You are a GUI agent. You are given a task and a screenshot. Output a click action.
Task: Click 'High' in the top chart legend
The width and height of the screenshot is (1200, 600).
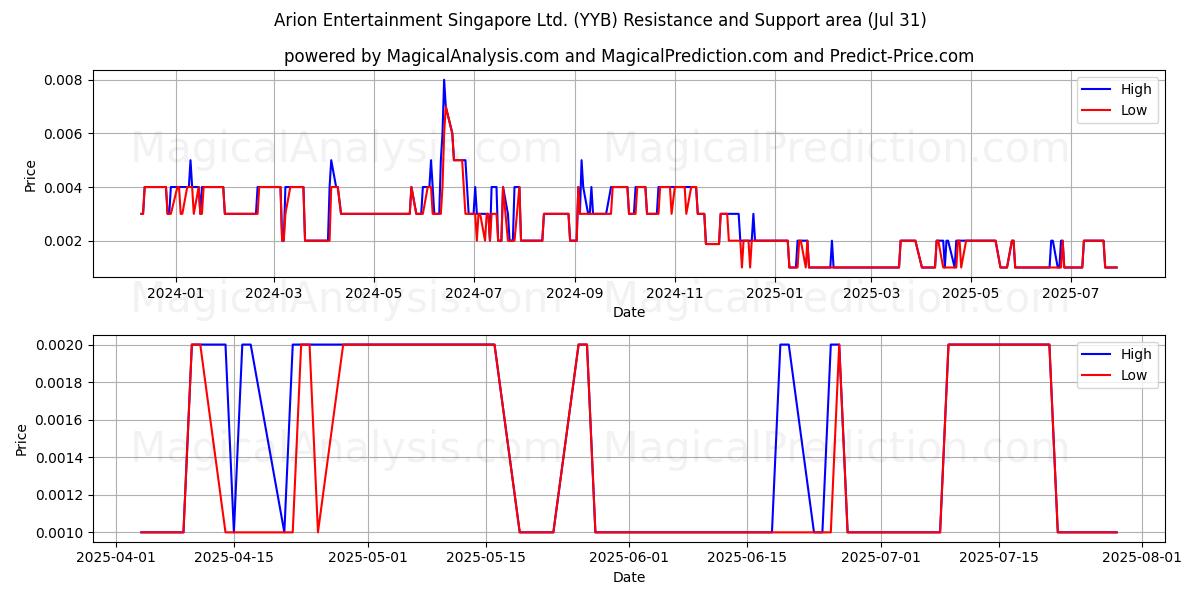[x=1136, y=89]
